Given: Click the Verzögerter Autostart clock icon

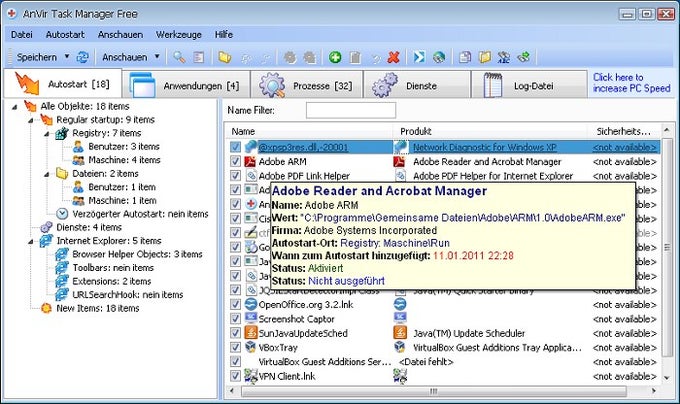Looking at the screenshot, I should [62, 214].
